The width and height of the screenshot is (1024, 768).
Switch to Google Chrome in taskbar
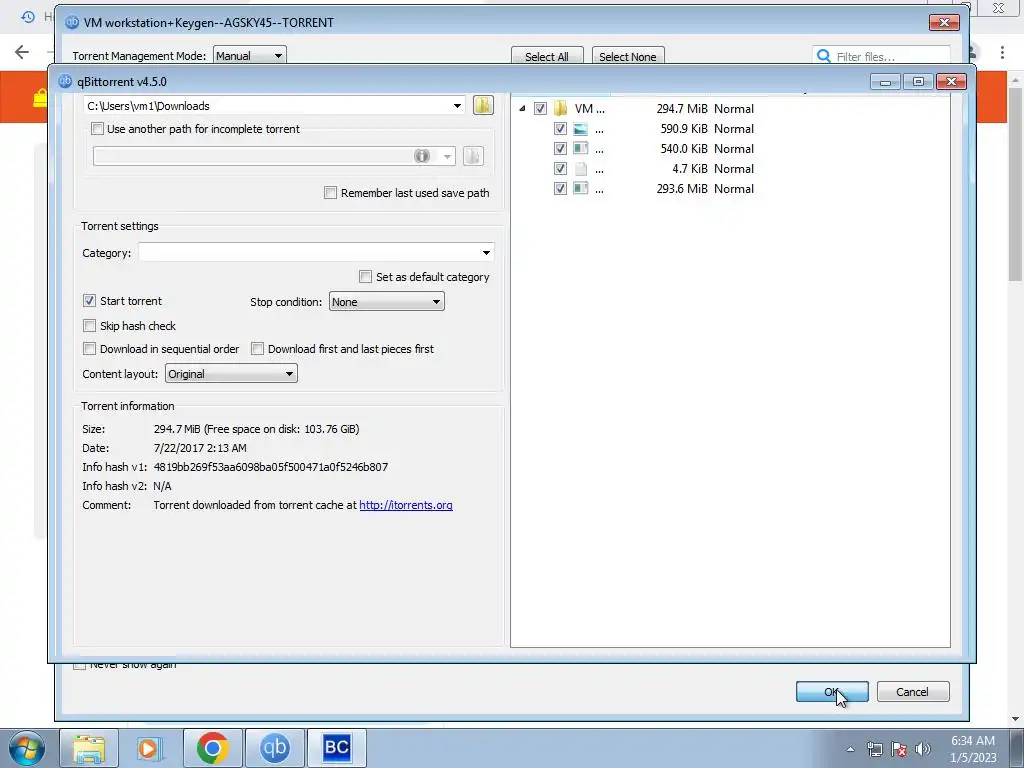point(212,748)
